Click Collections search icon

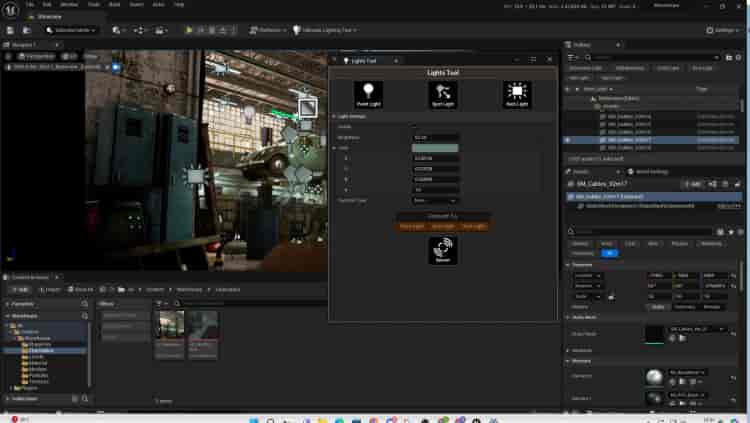point(85,399)
